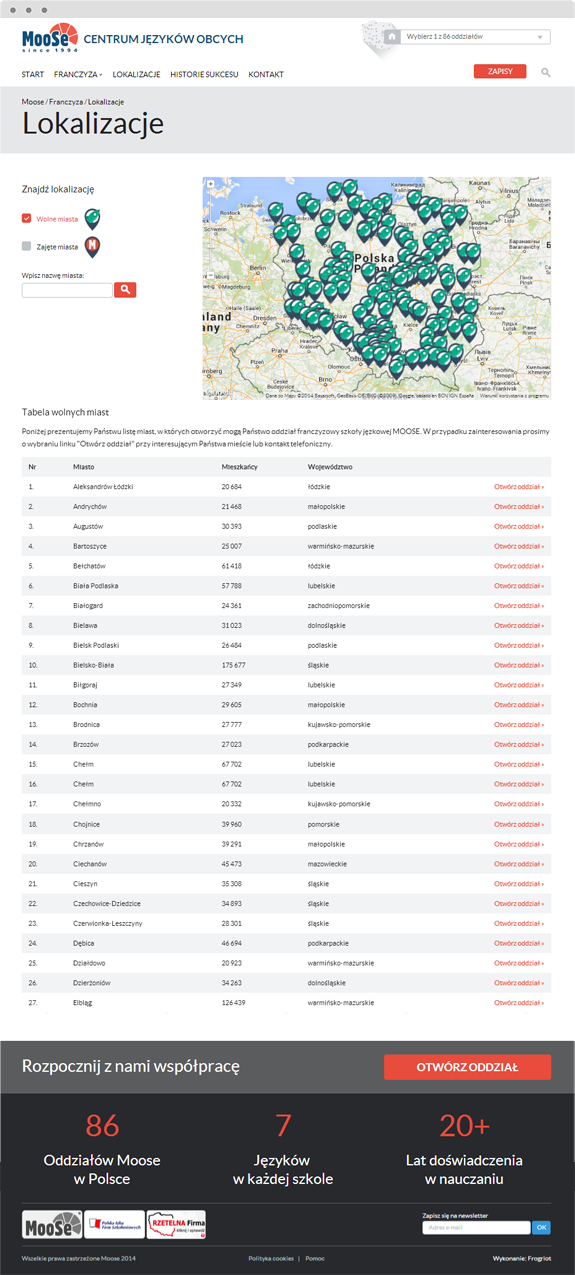Click 'Otwórz oddział' for Dębica
This screenshot has height=1275, width=575.
pos(518,943)
